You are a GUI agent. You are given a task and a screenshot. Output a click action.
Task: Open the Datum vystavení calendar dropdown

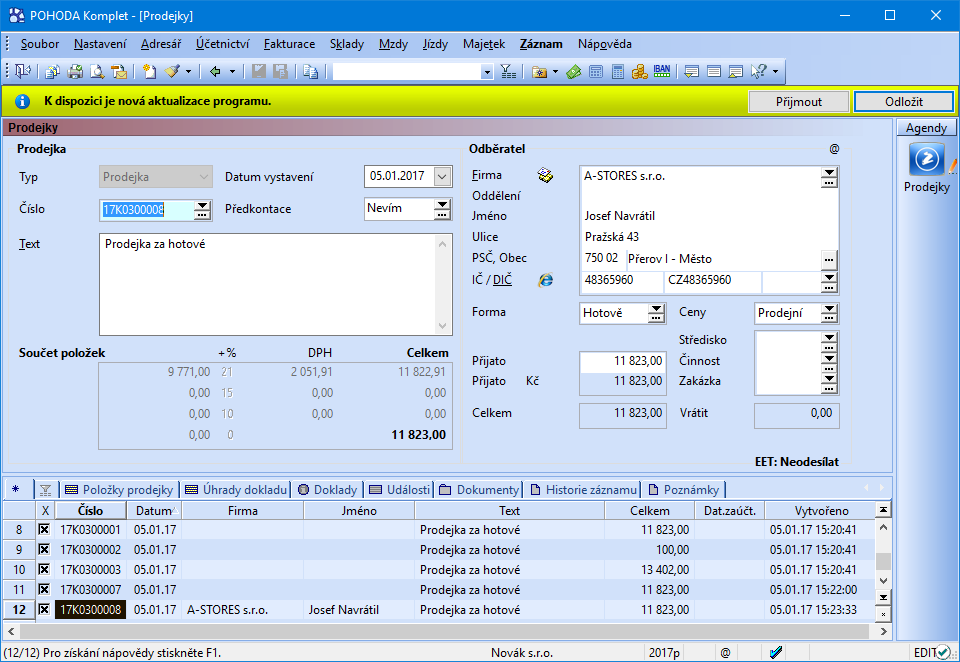(442, 176)
